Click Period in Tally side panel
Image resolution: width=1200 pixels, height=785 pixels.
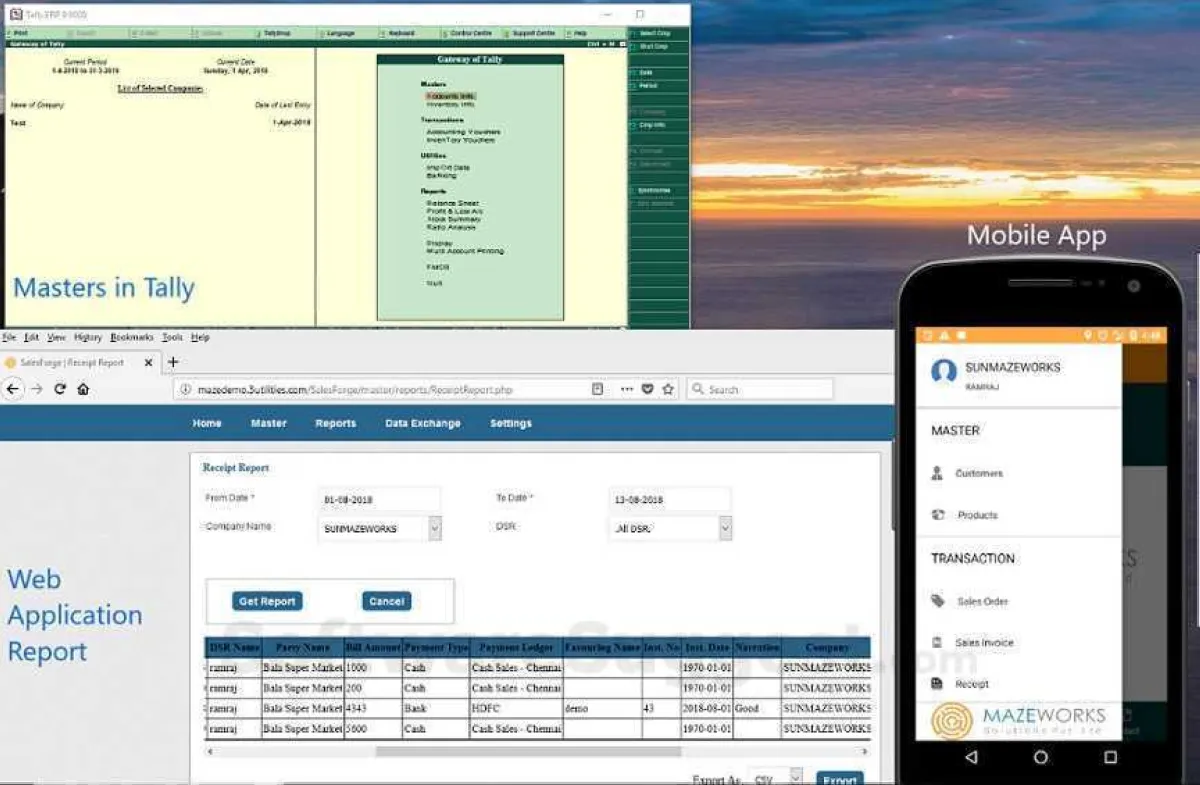(657, 86)
